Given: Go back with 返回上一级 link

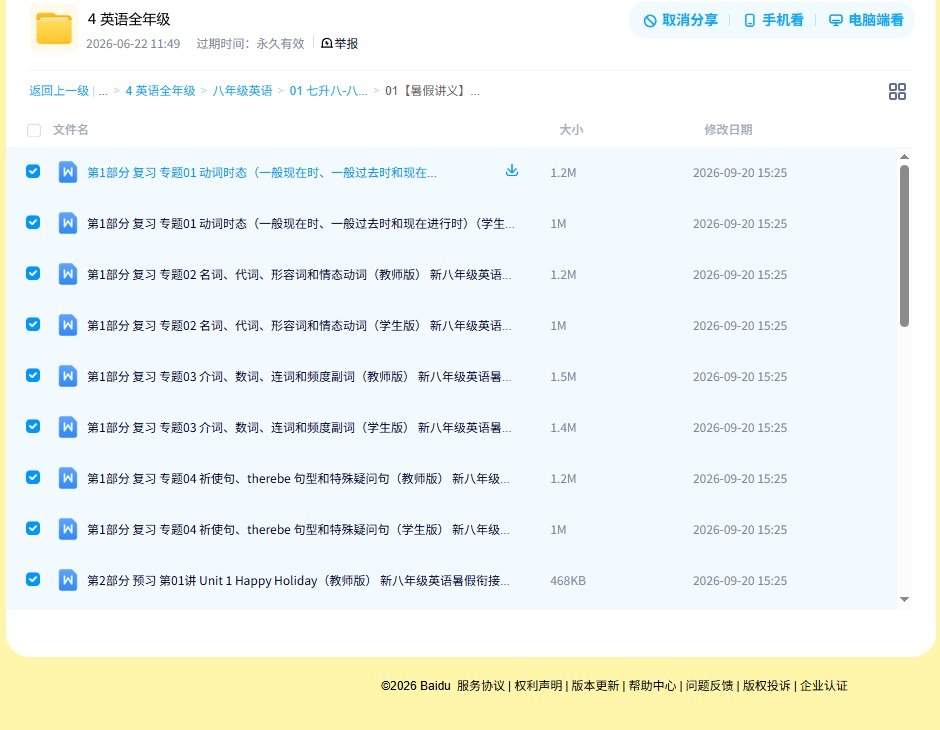Looking at the screenshot, I should (x=59, y=91).
